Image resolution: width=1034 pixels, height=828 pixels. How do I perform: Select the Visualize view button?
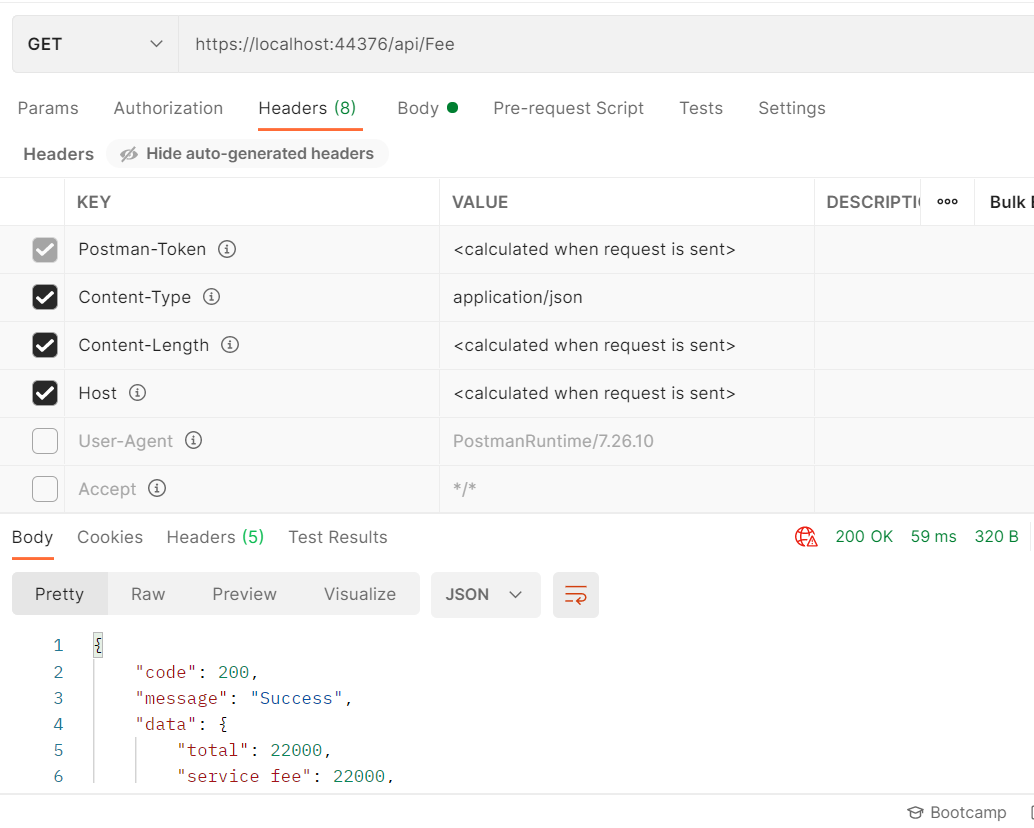pos(359,594)
